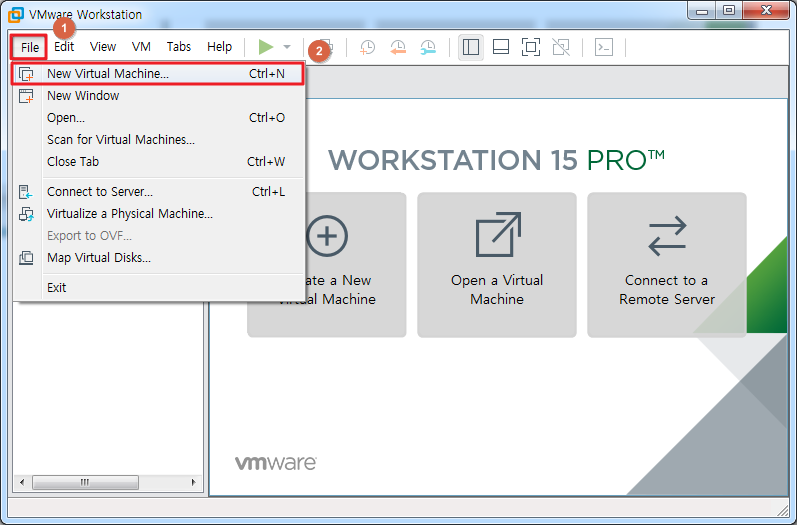
Task: Choose New Virtual Machine... menu entry
Action: pos(158,74)
